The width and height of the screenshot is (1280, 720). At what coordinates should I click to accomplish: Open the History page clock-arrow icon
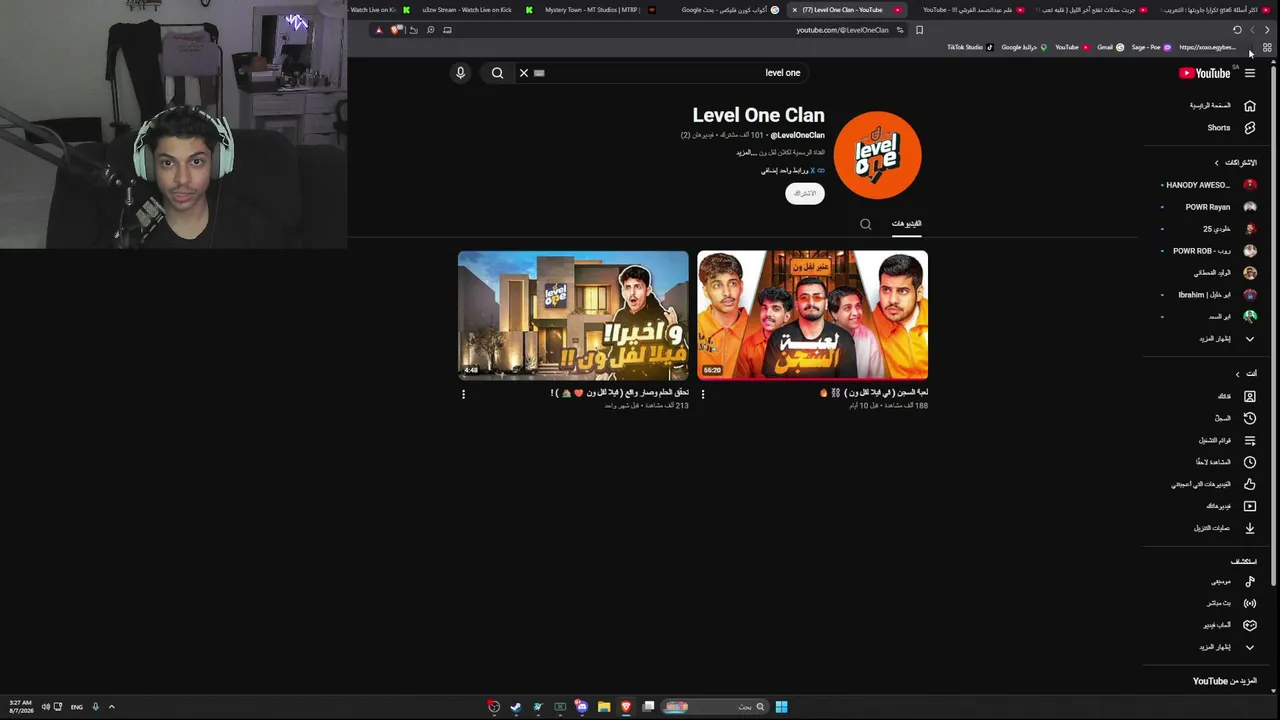coord(1249,418)
